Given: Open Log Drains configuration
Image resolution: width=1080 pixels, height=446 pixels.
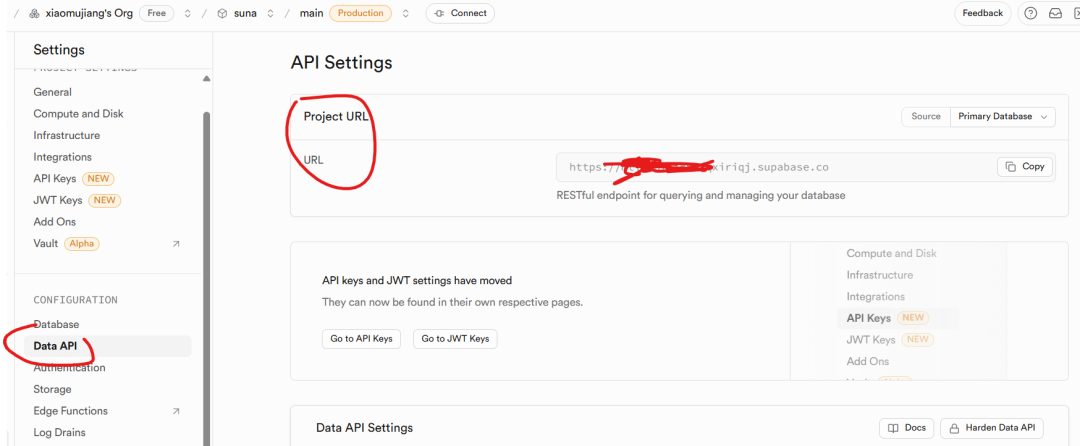Looking at the screenshot, I should [x=59, y=433].
